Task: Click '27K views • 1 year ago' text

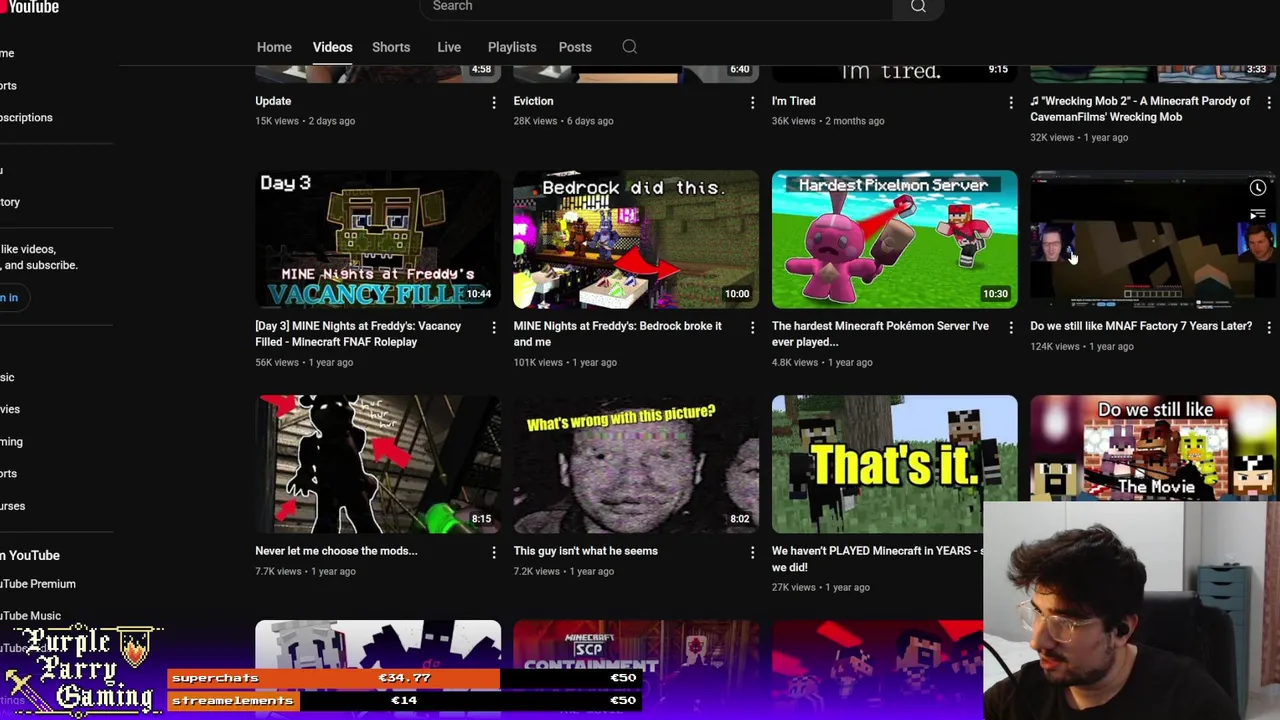Action: (x=821, y=587)
